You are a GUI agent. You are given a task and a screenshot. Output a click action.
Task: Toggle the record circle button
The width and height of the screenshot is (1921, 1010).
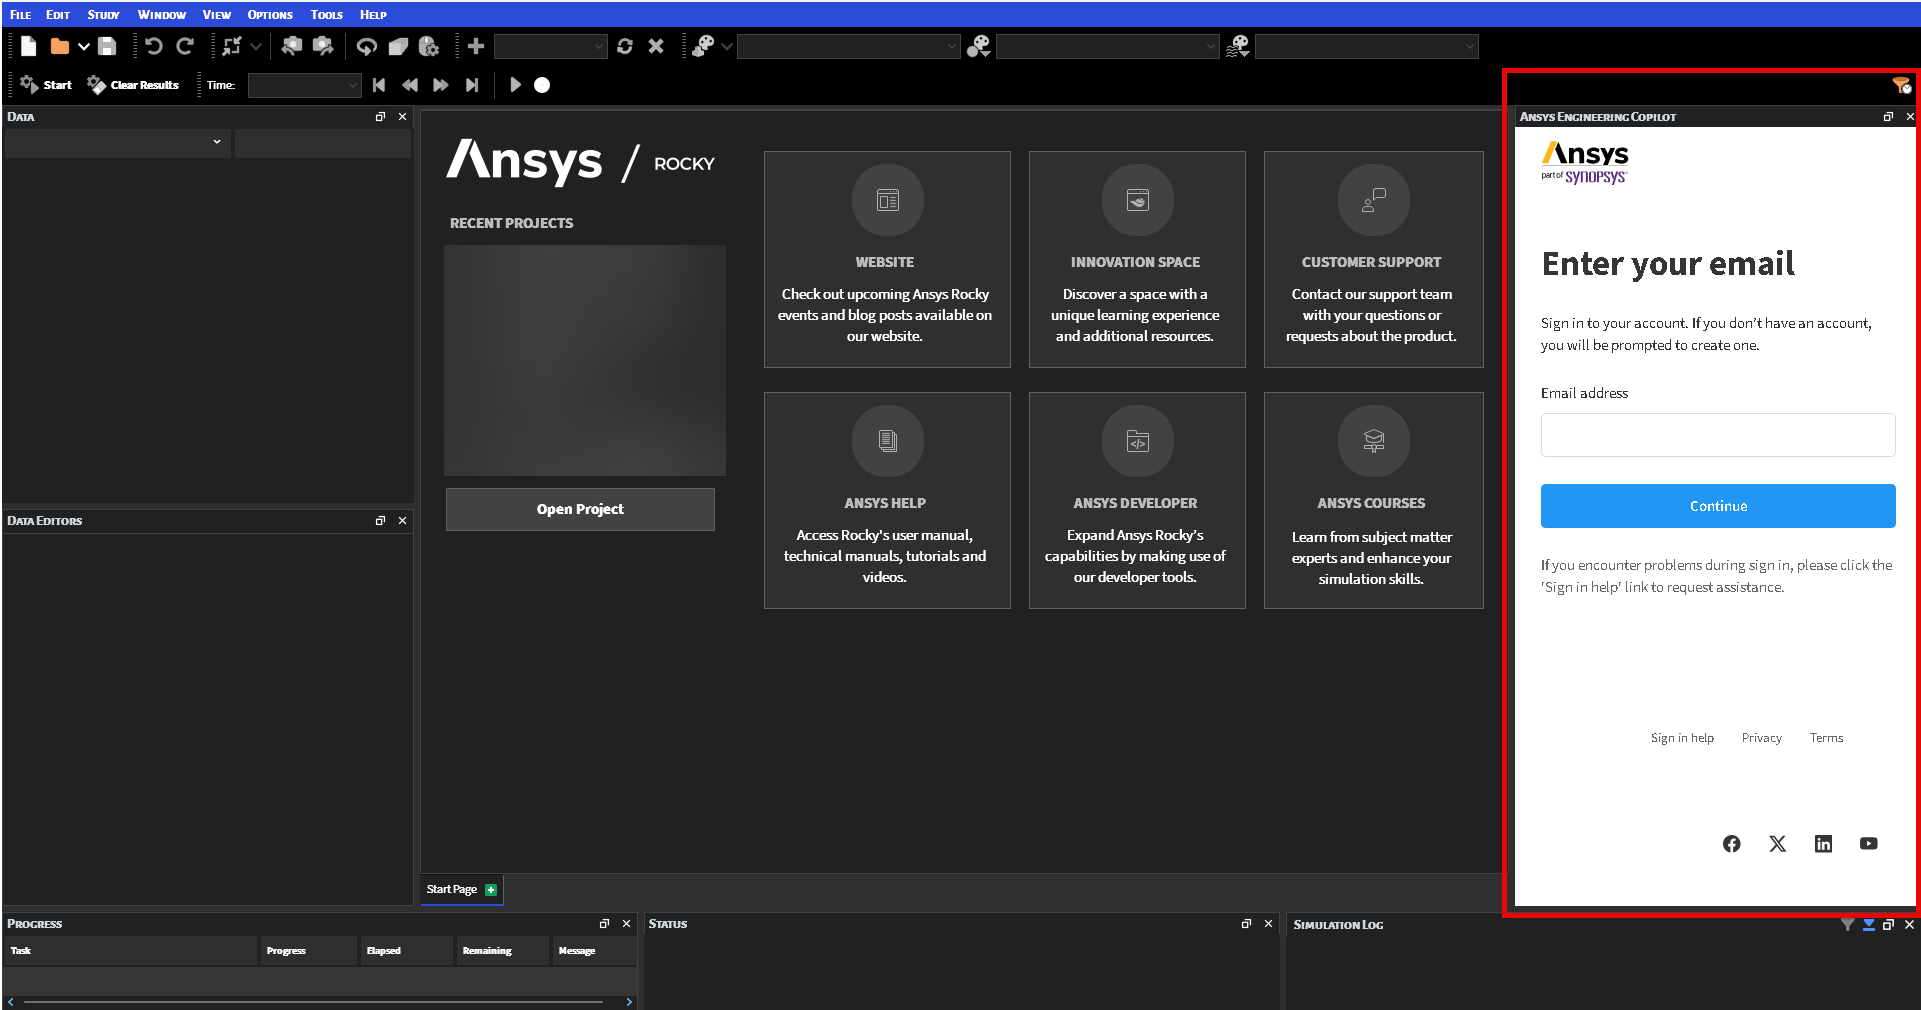(x=542, y=85)
